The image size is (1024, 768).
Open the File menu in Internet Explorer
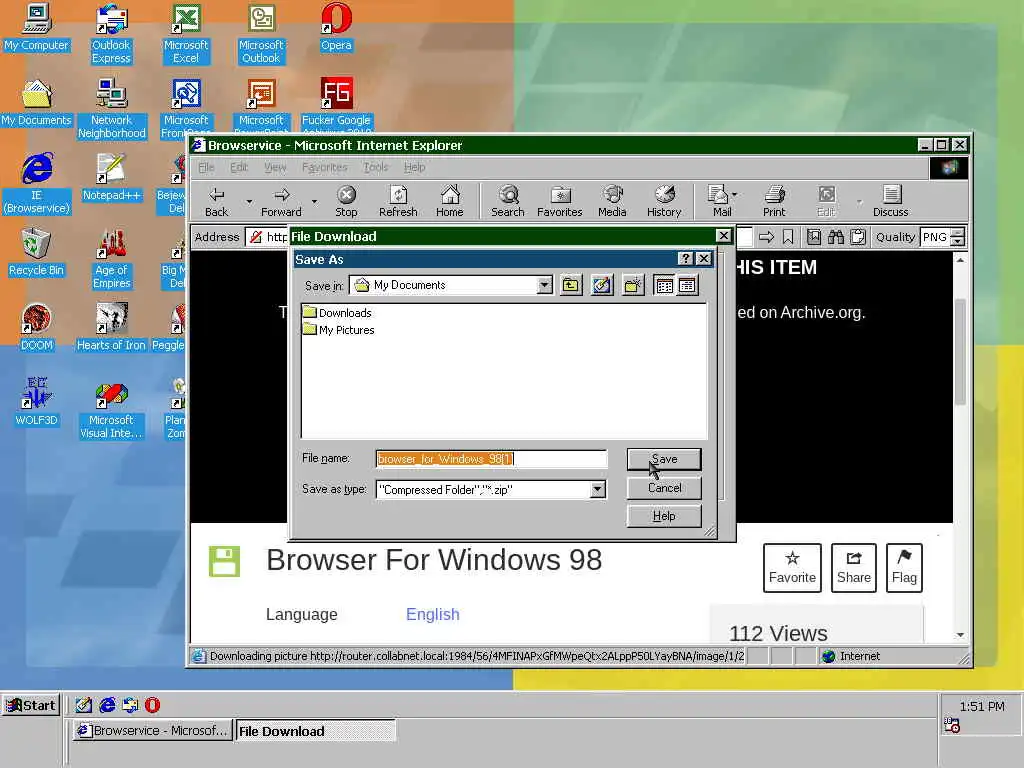click(206, 167)
